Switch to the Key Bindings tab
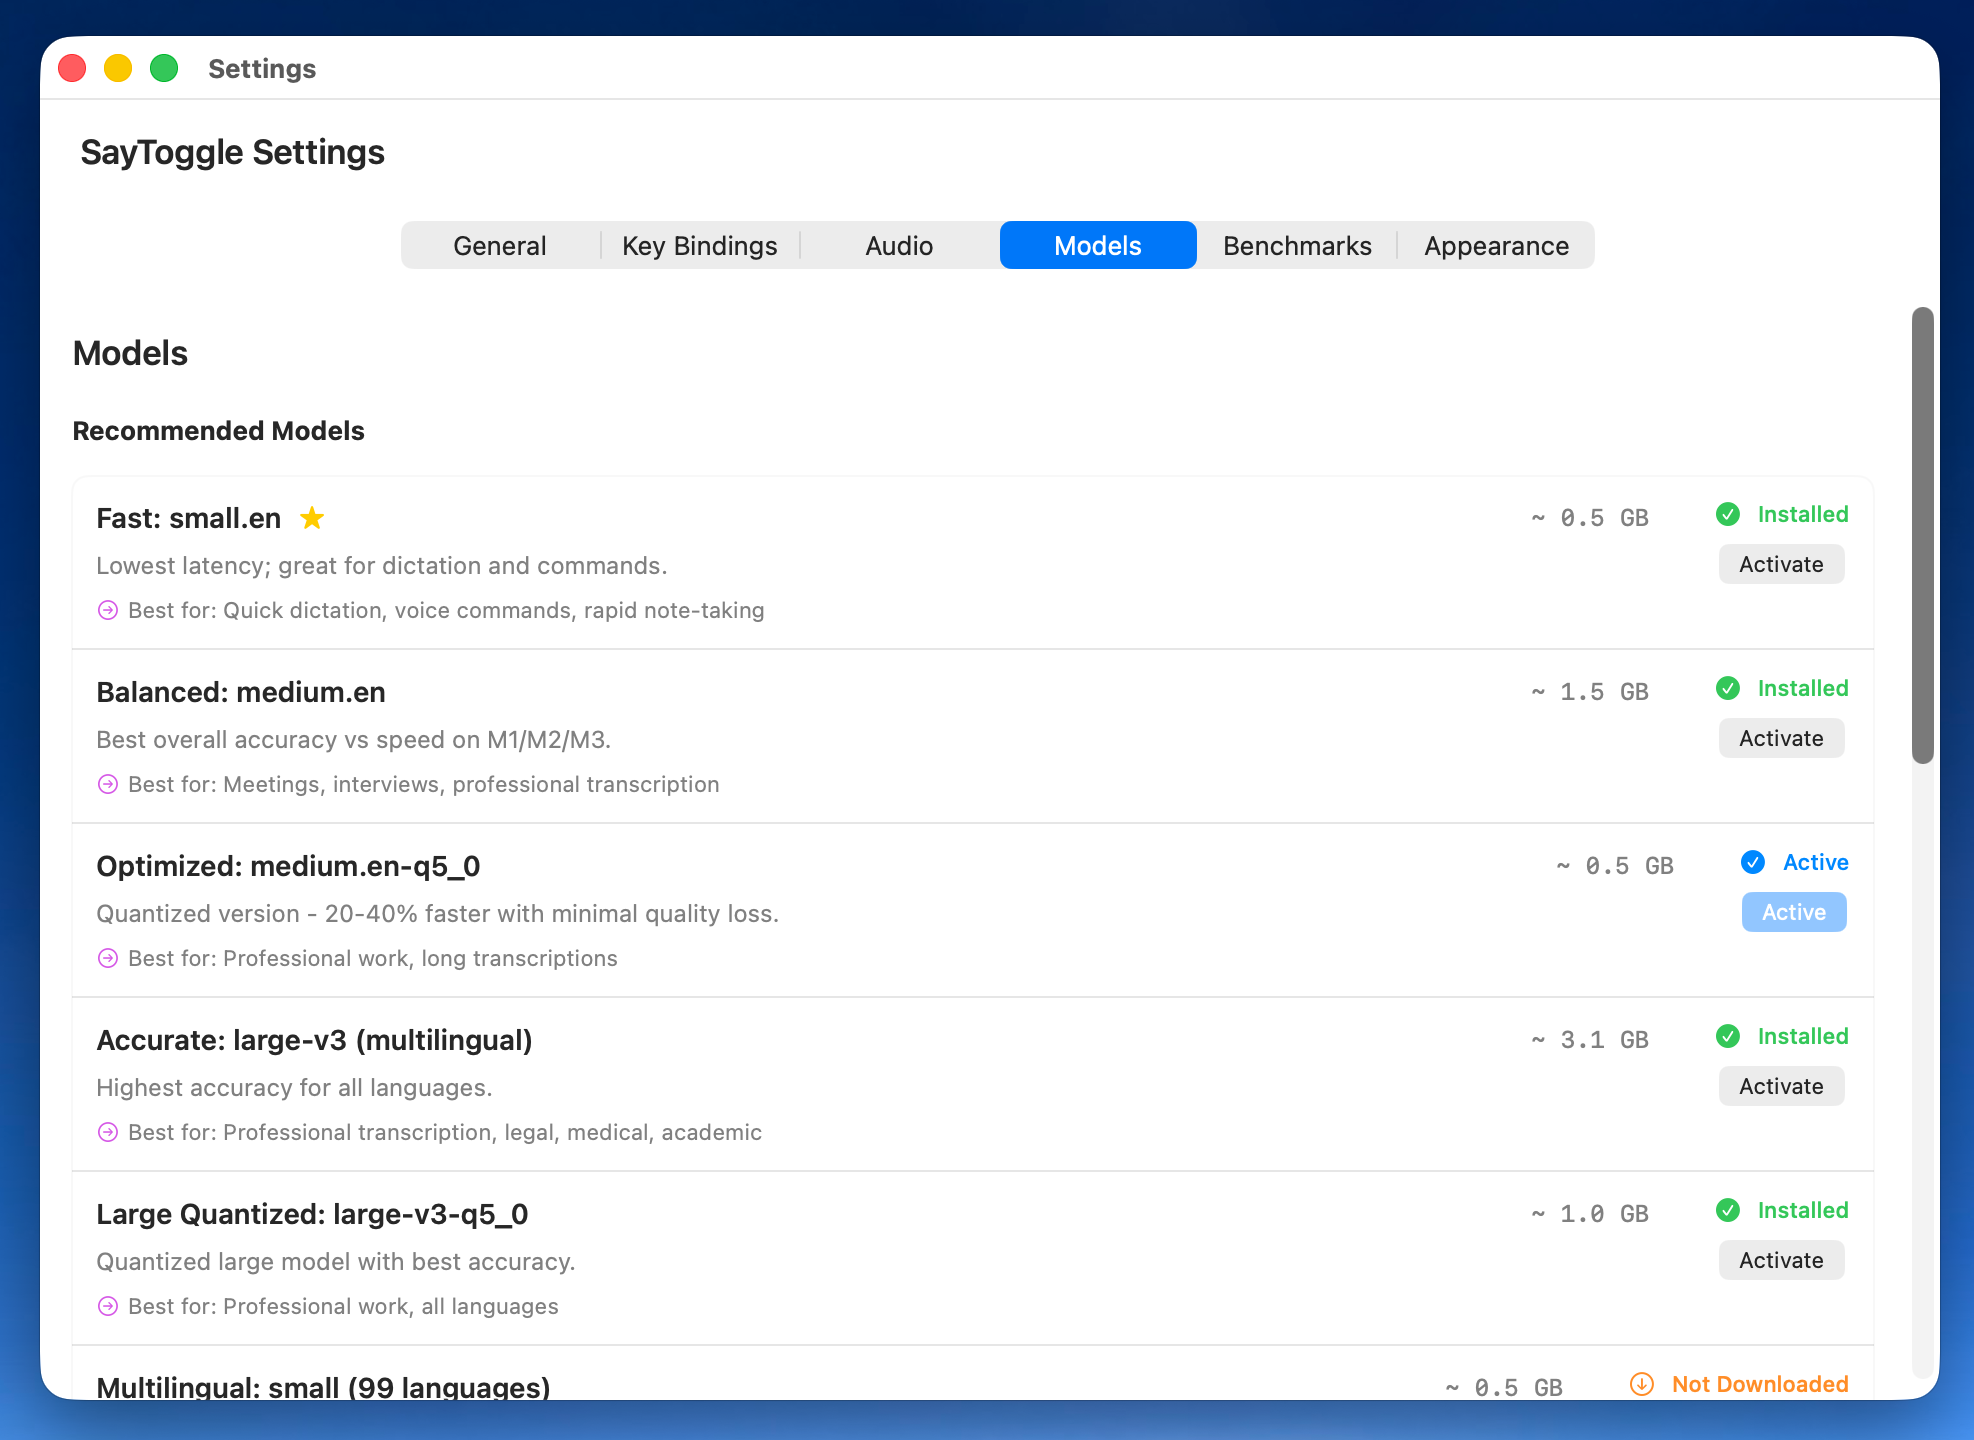This screenshot has width=1974, height=1440. [x=699, y=245]
